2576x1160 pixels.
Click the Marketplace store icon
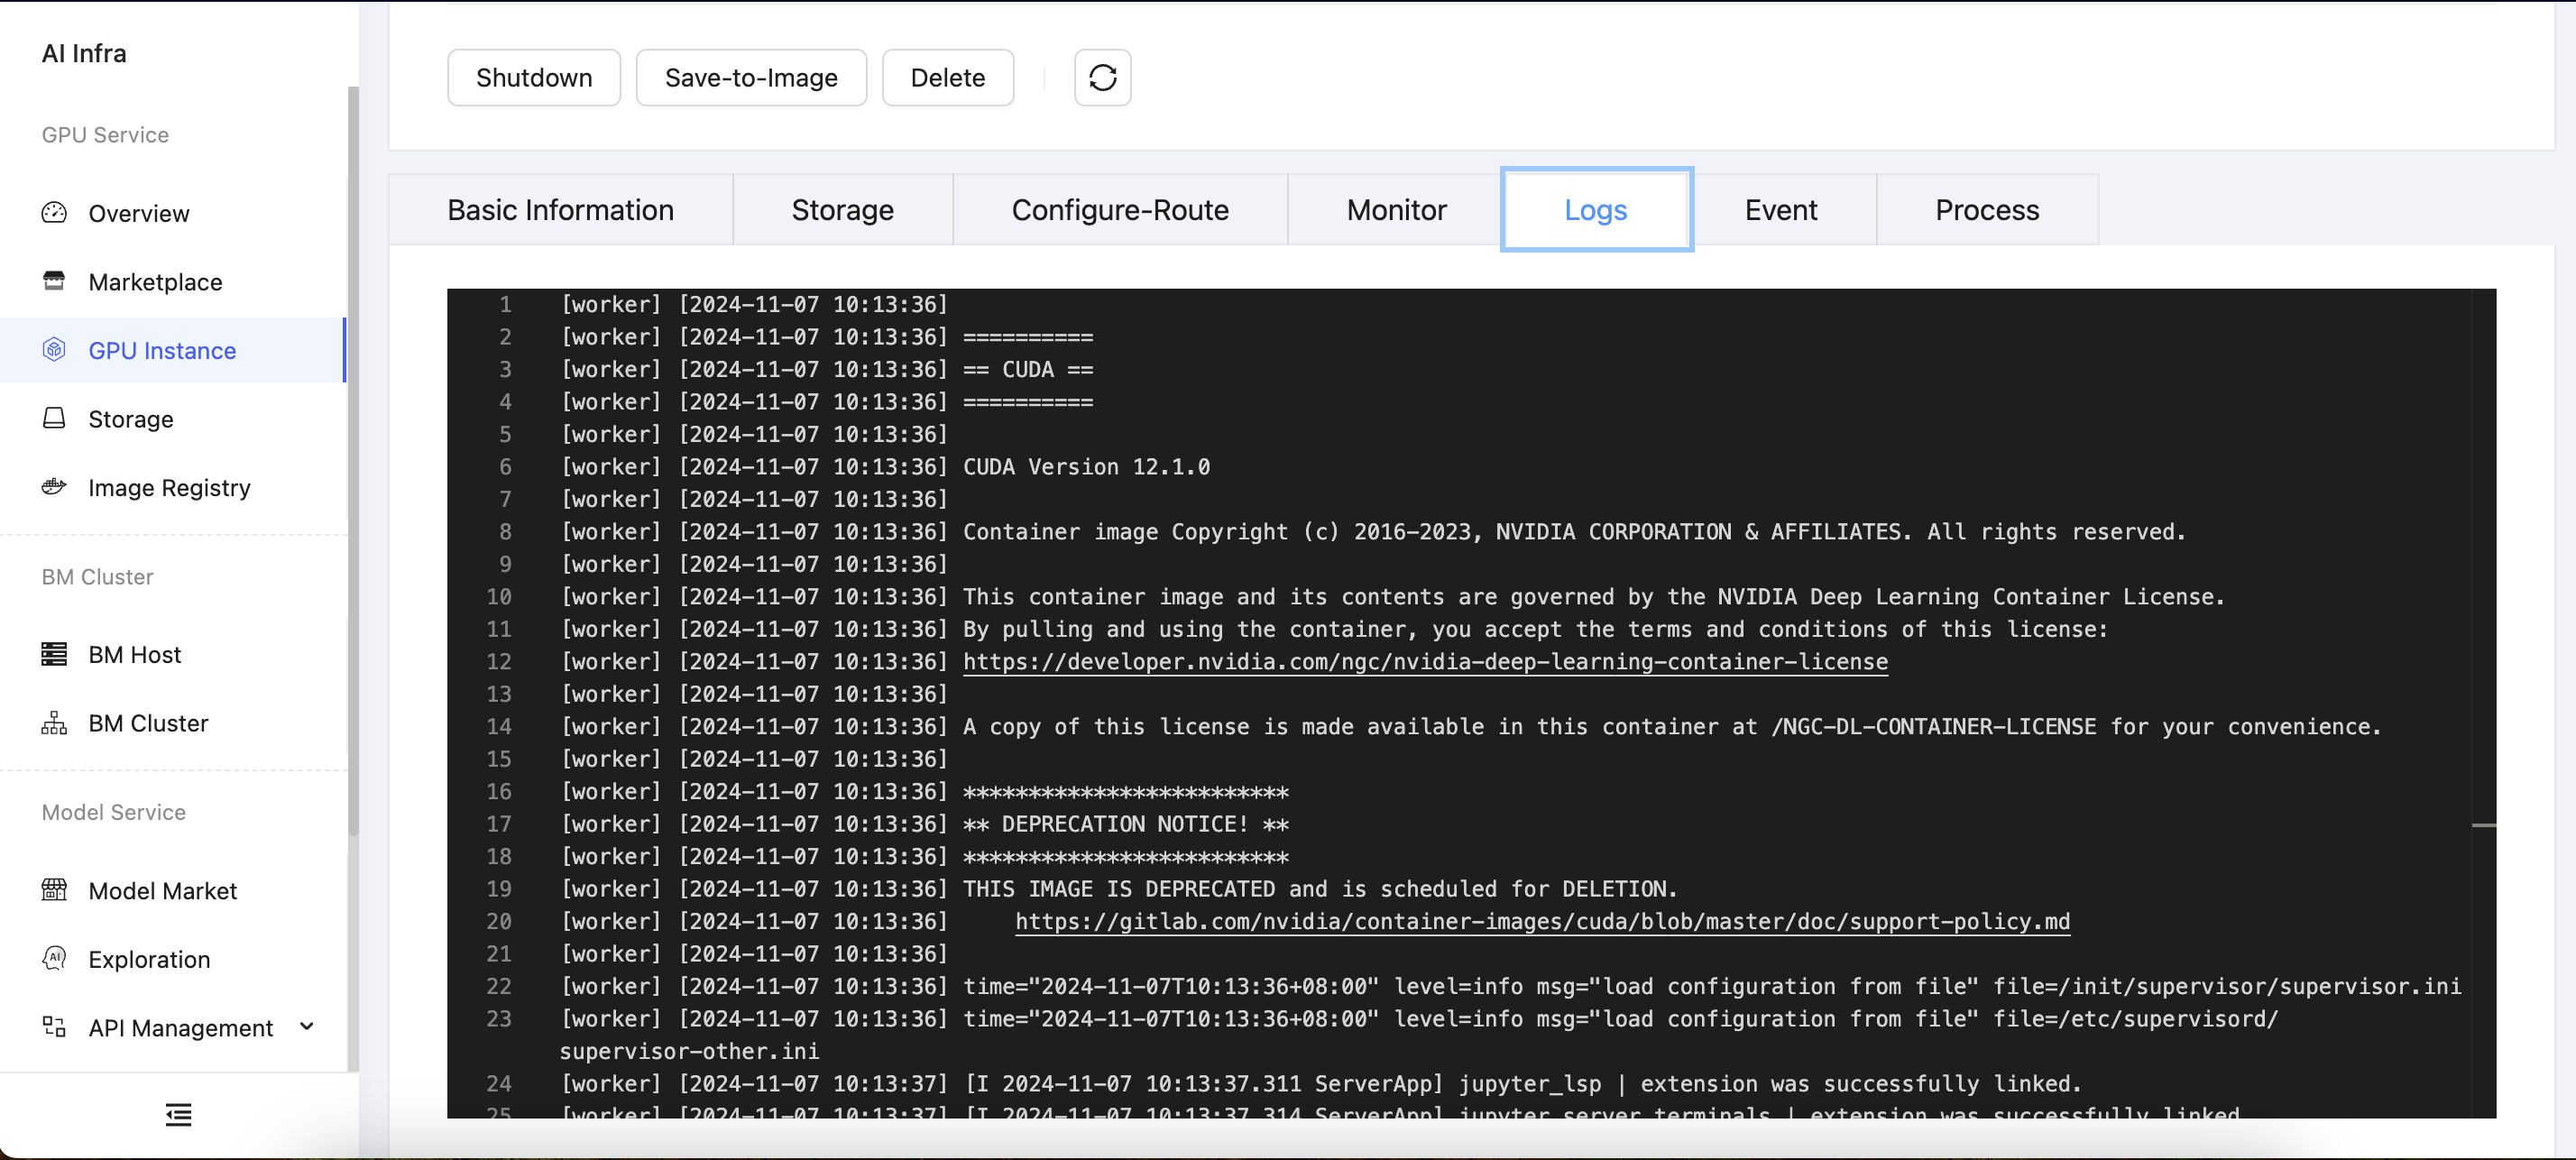click(54, 281)
